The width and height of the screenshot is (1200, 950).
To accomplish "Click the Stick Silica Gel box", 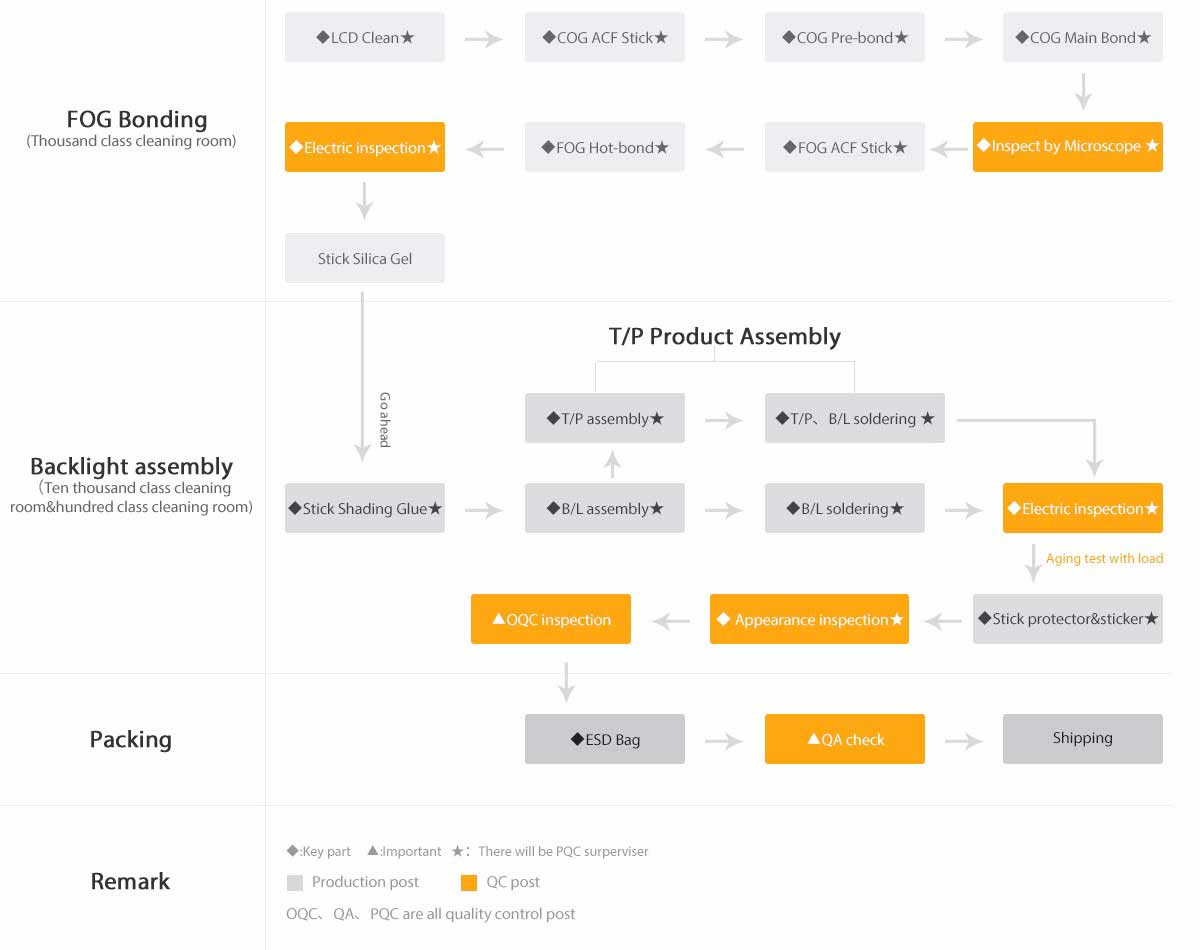I will coord(365,258).
